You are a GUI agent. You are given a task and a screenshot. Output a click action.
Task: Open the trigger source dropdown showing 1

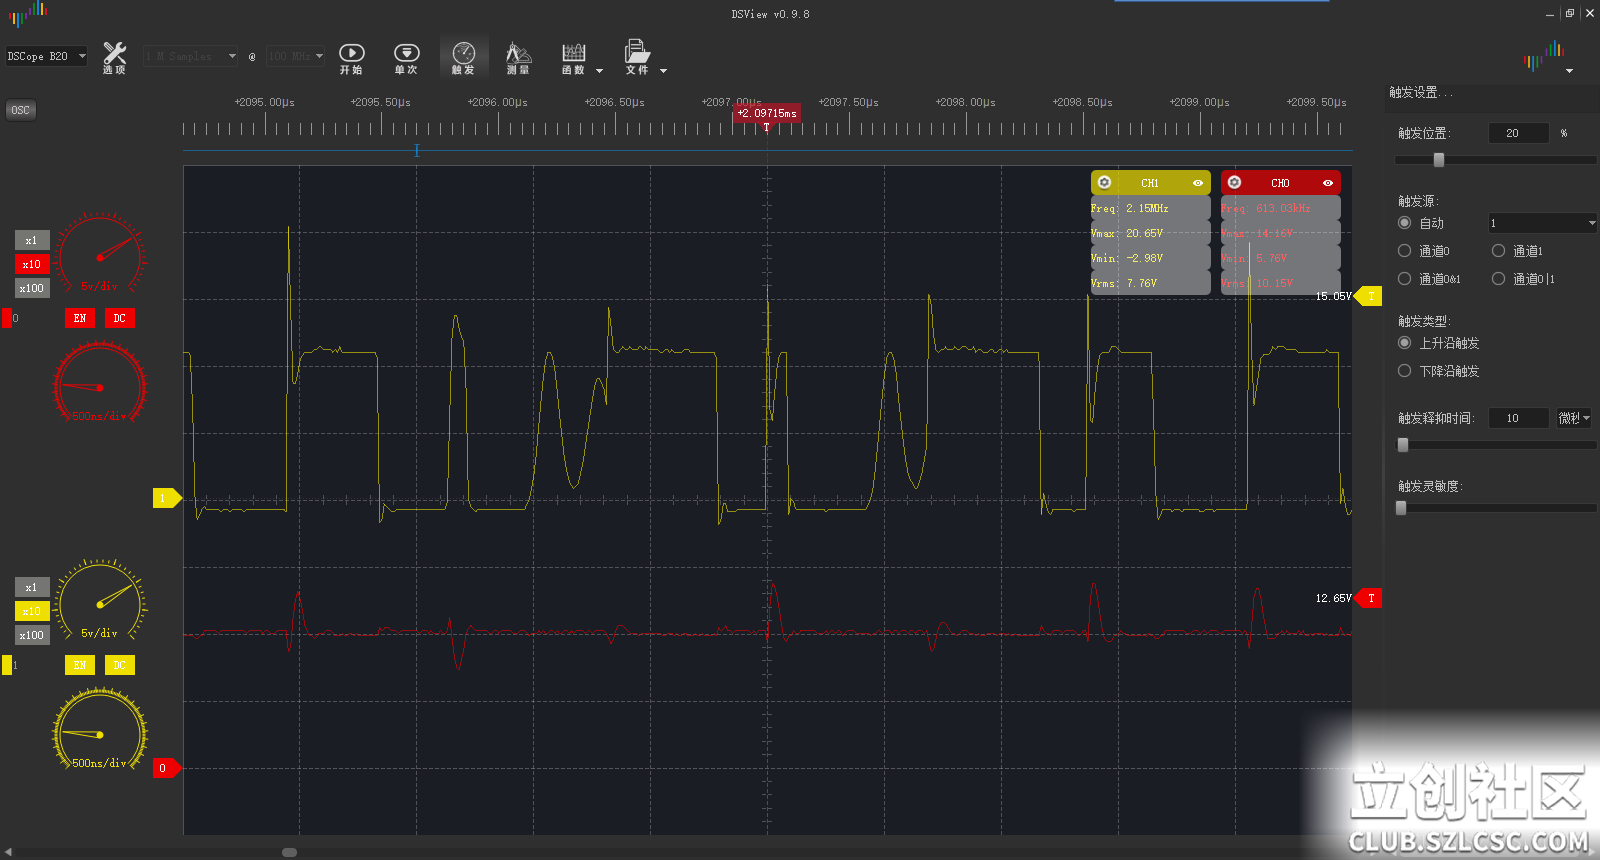click(1543, 223)
